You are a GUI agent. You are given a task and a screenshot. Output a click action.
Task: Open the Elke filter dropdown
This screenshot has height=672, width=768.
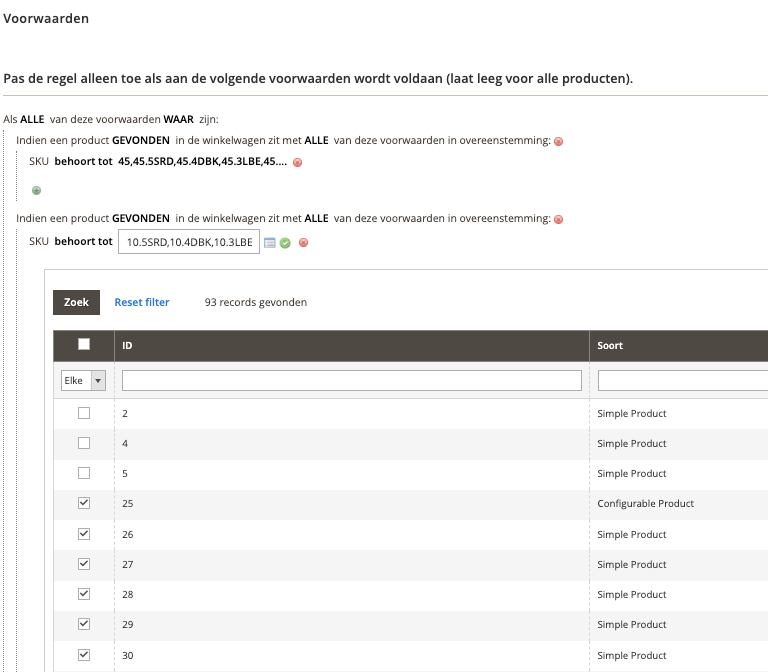click(x=83, y=381)
